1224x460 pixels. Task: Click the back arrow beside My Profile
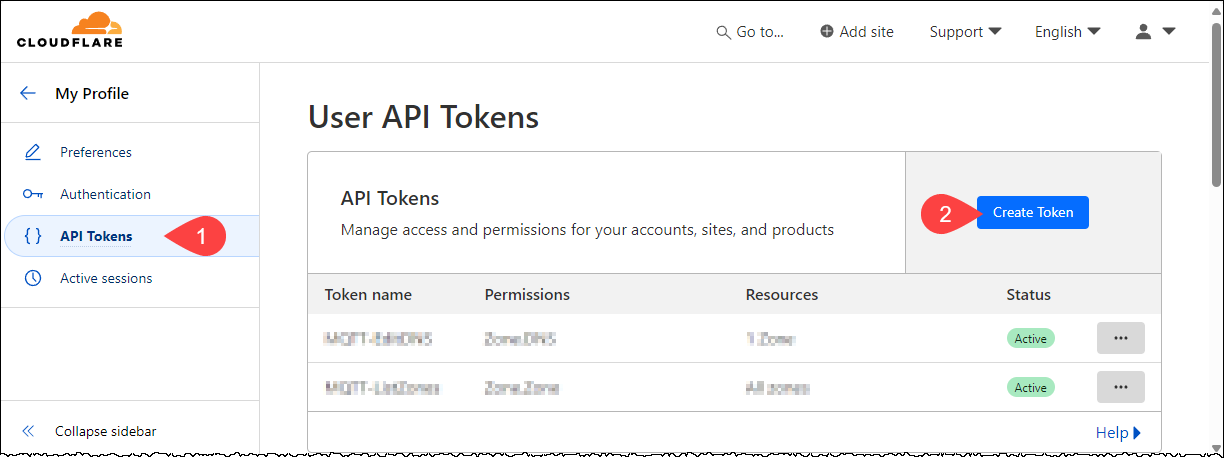28,93
